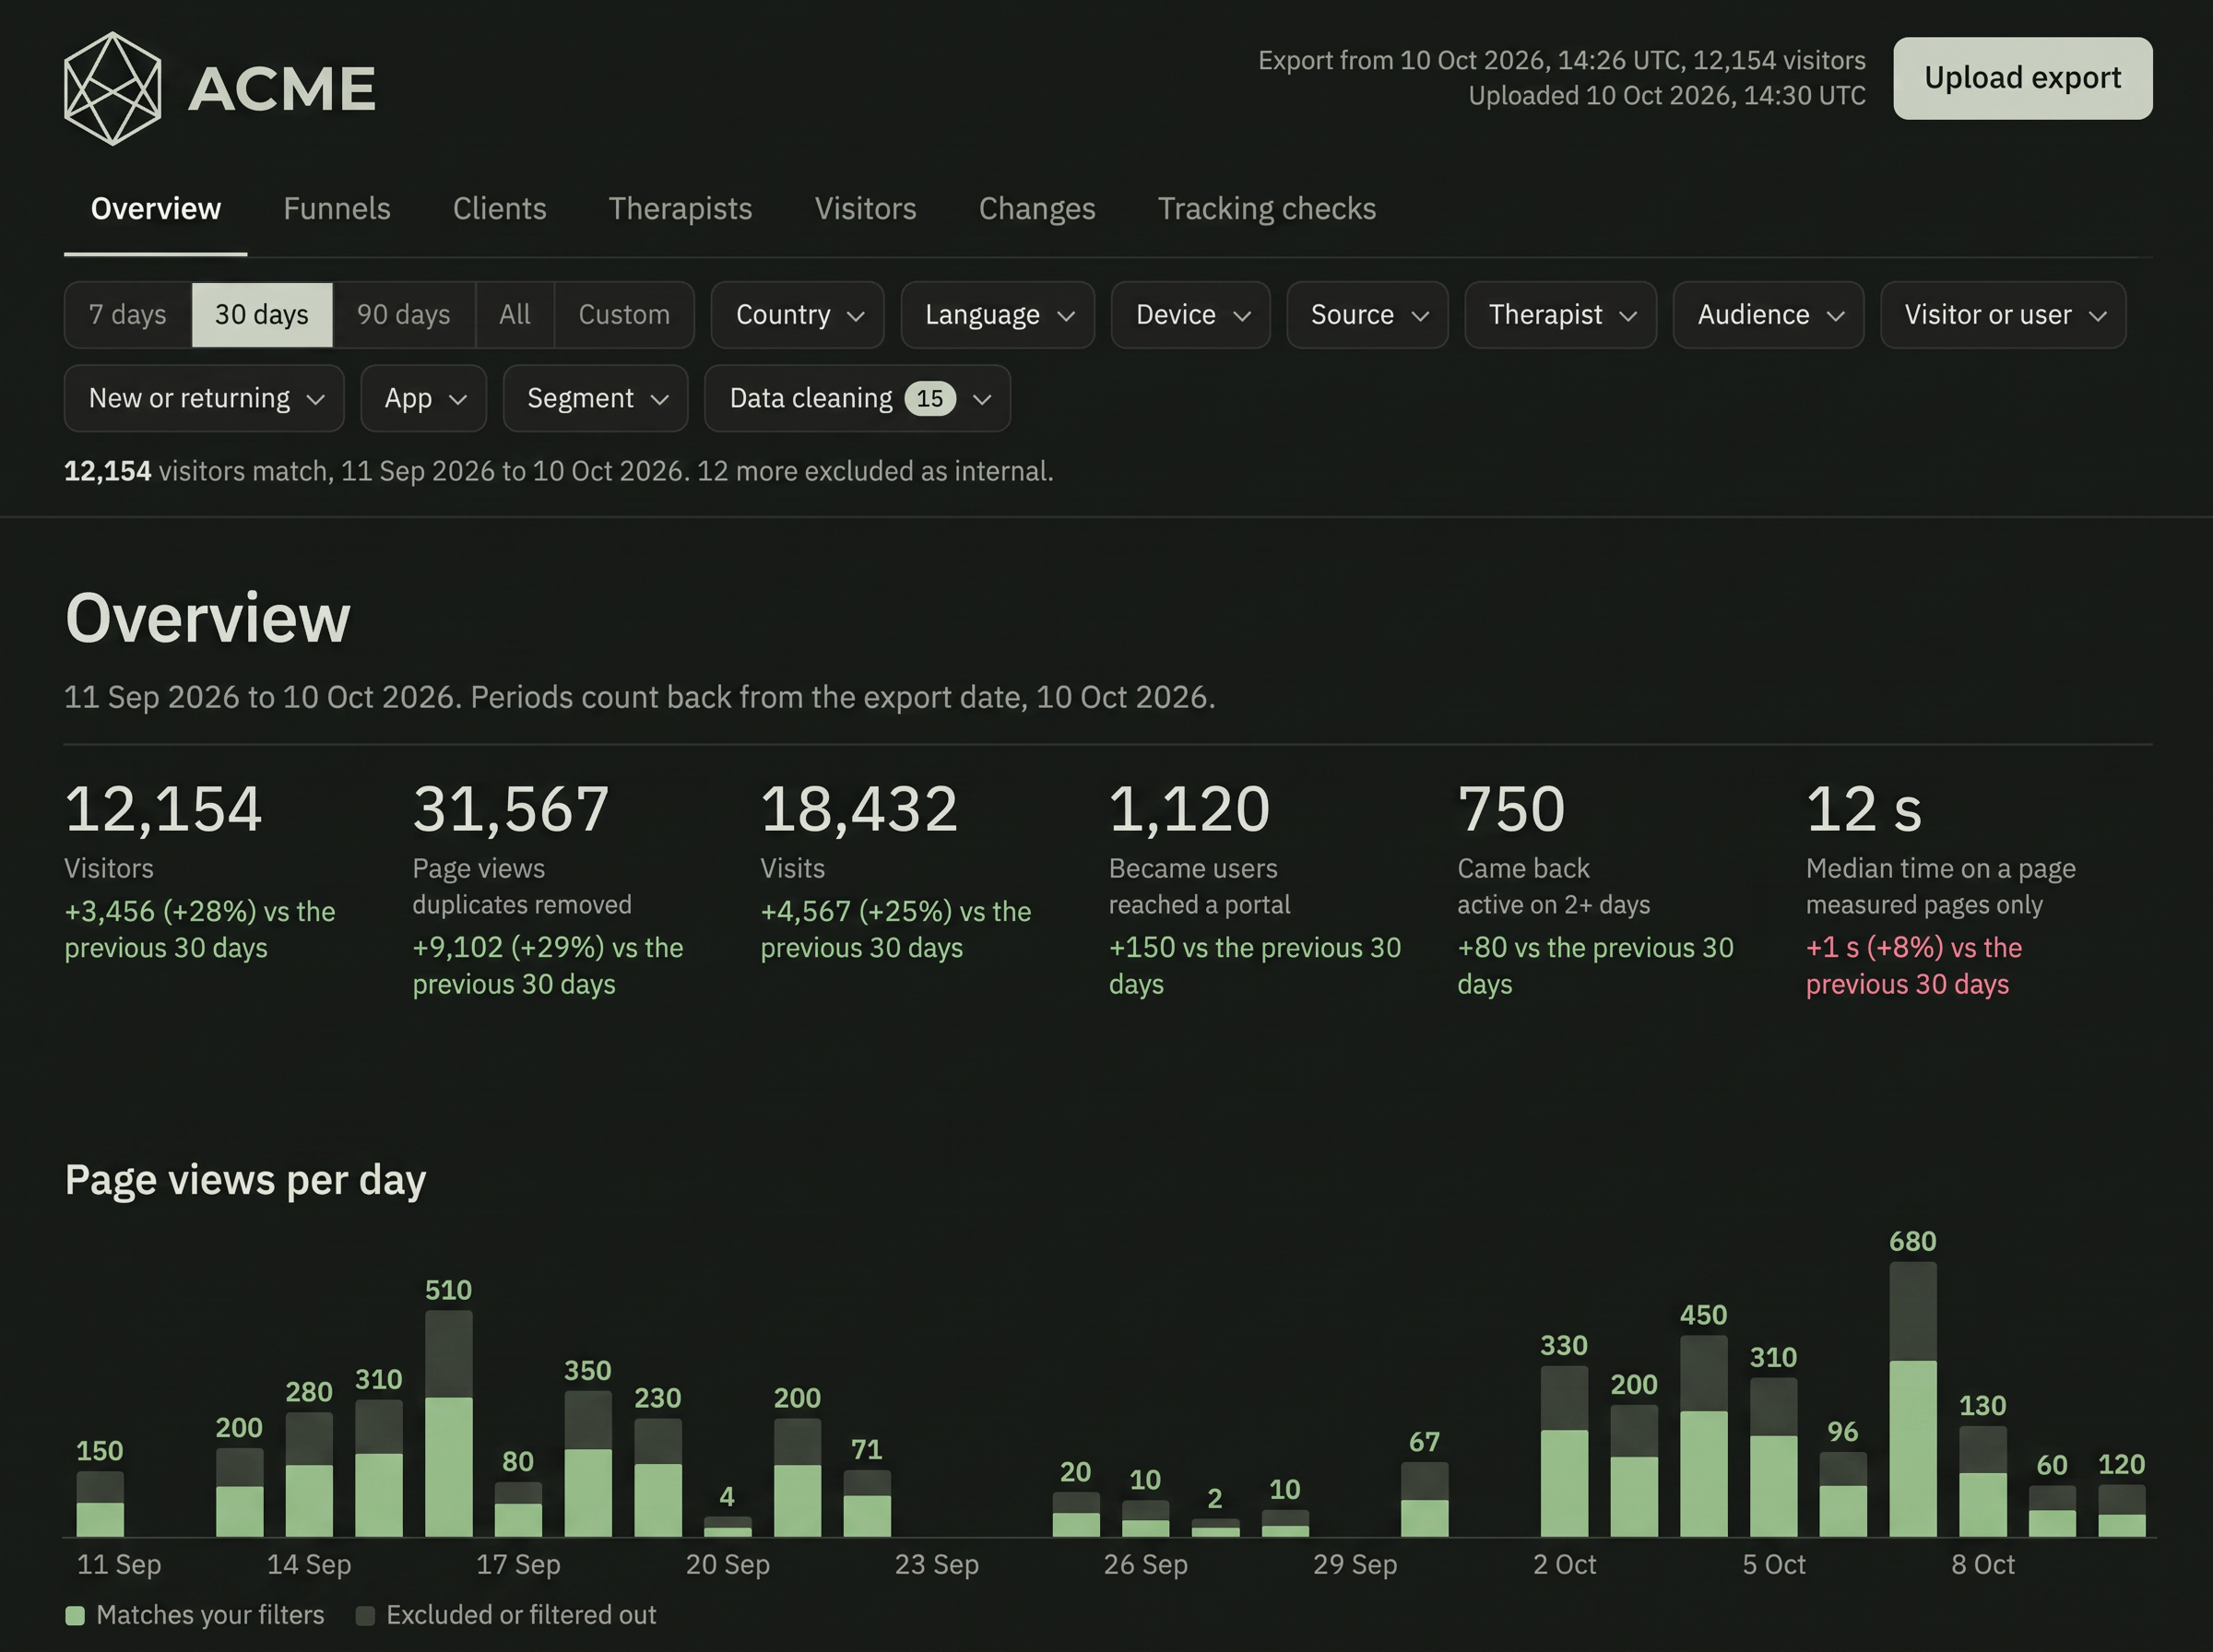Open the Data cleaning dropdown

(x=857, y=398)
